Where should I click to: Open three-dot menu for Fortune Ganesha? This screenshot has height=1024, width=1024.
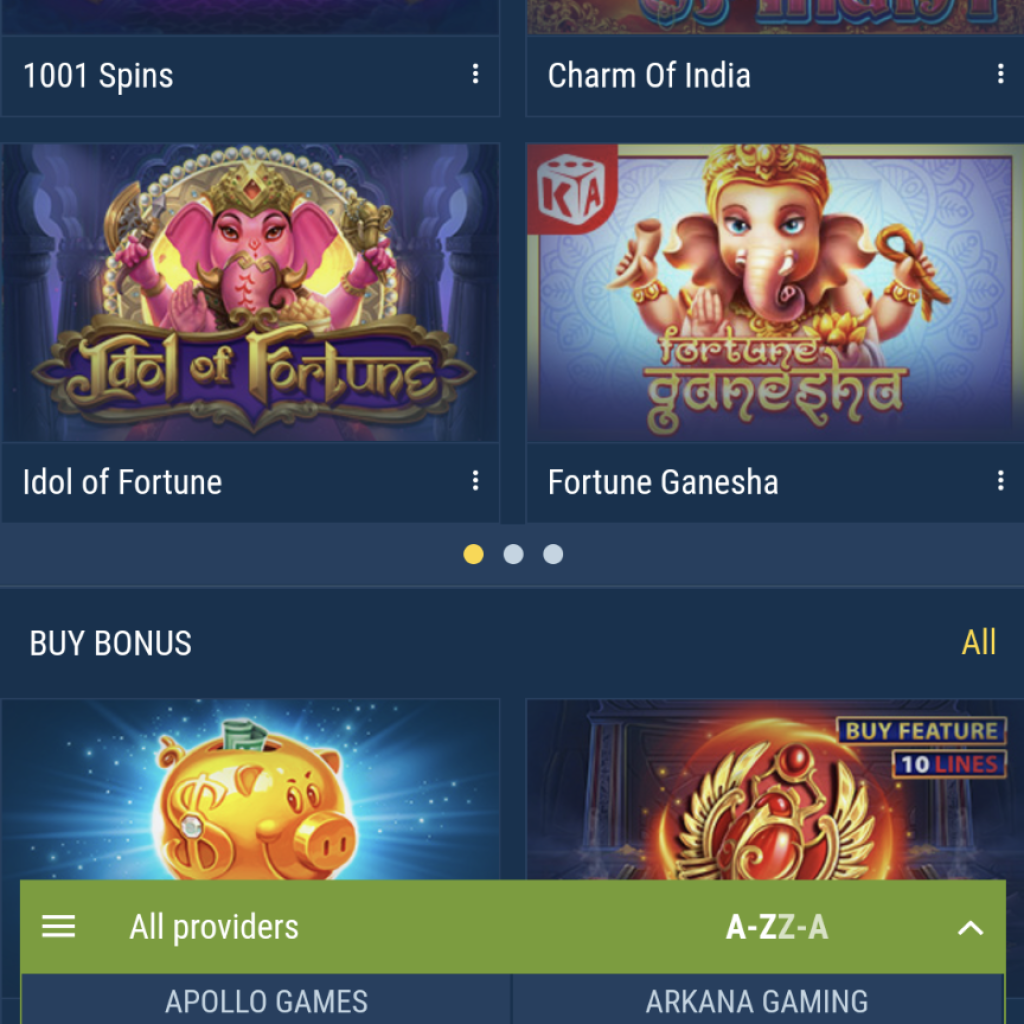(1000, 481)
